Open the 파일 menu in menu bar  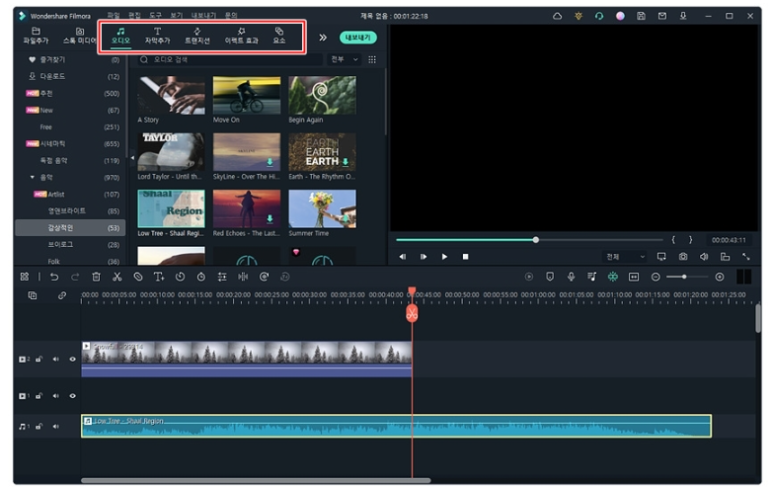(x=113, y=16)
